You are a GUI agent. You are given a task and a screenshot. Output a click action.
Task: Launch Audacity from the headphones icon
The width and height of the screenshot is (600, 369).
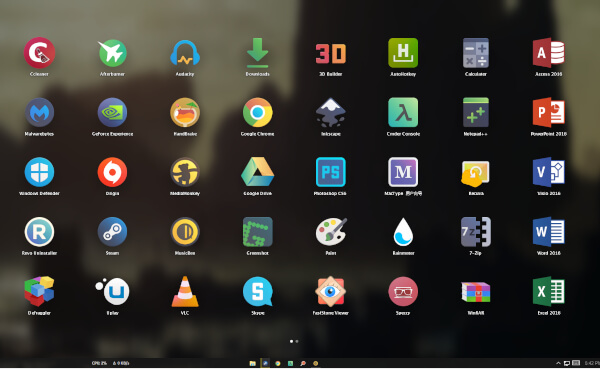(185, 53)
